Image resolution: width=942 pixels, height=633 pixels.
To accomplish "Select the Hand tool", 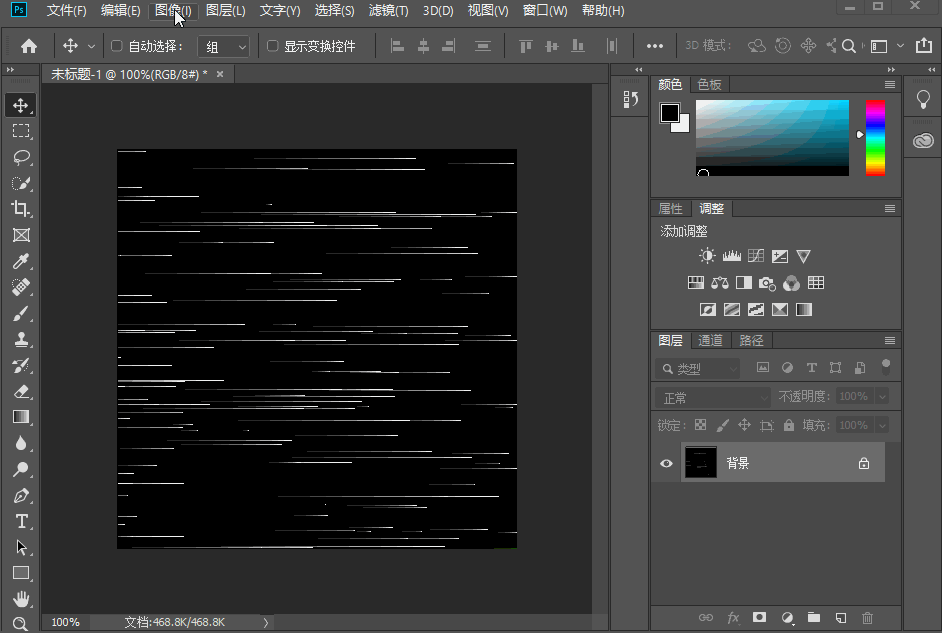I will (21, 599).
